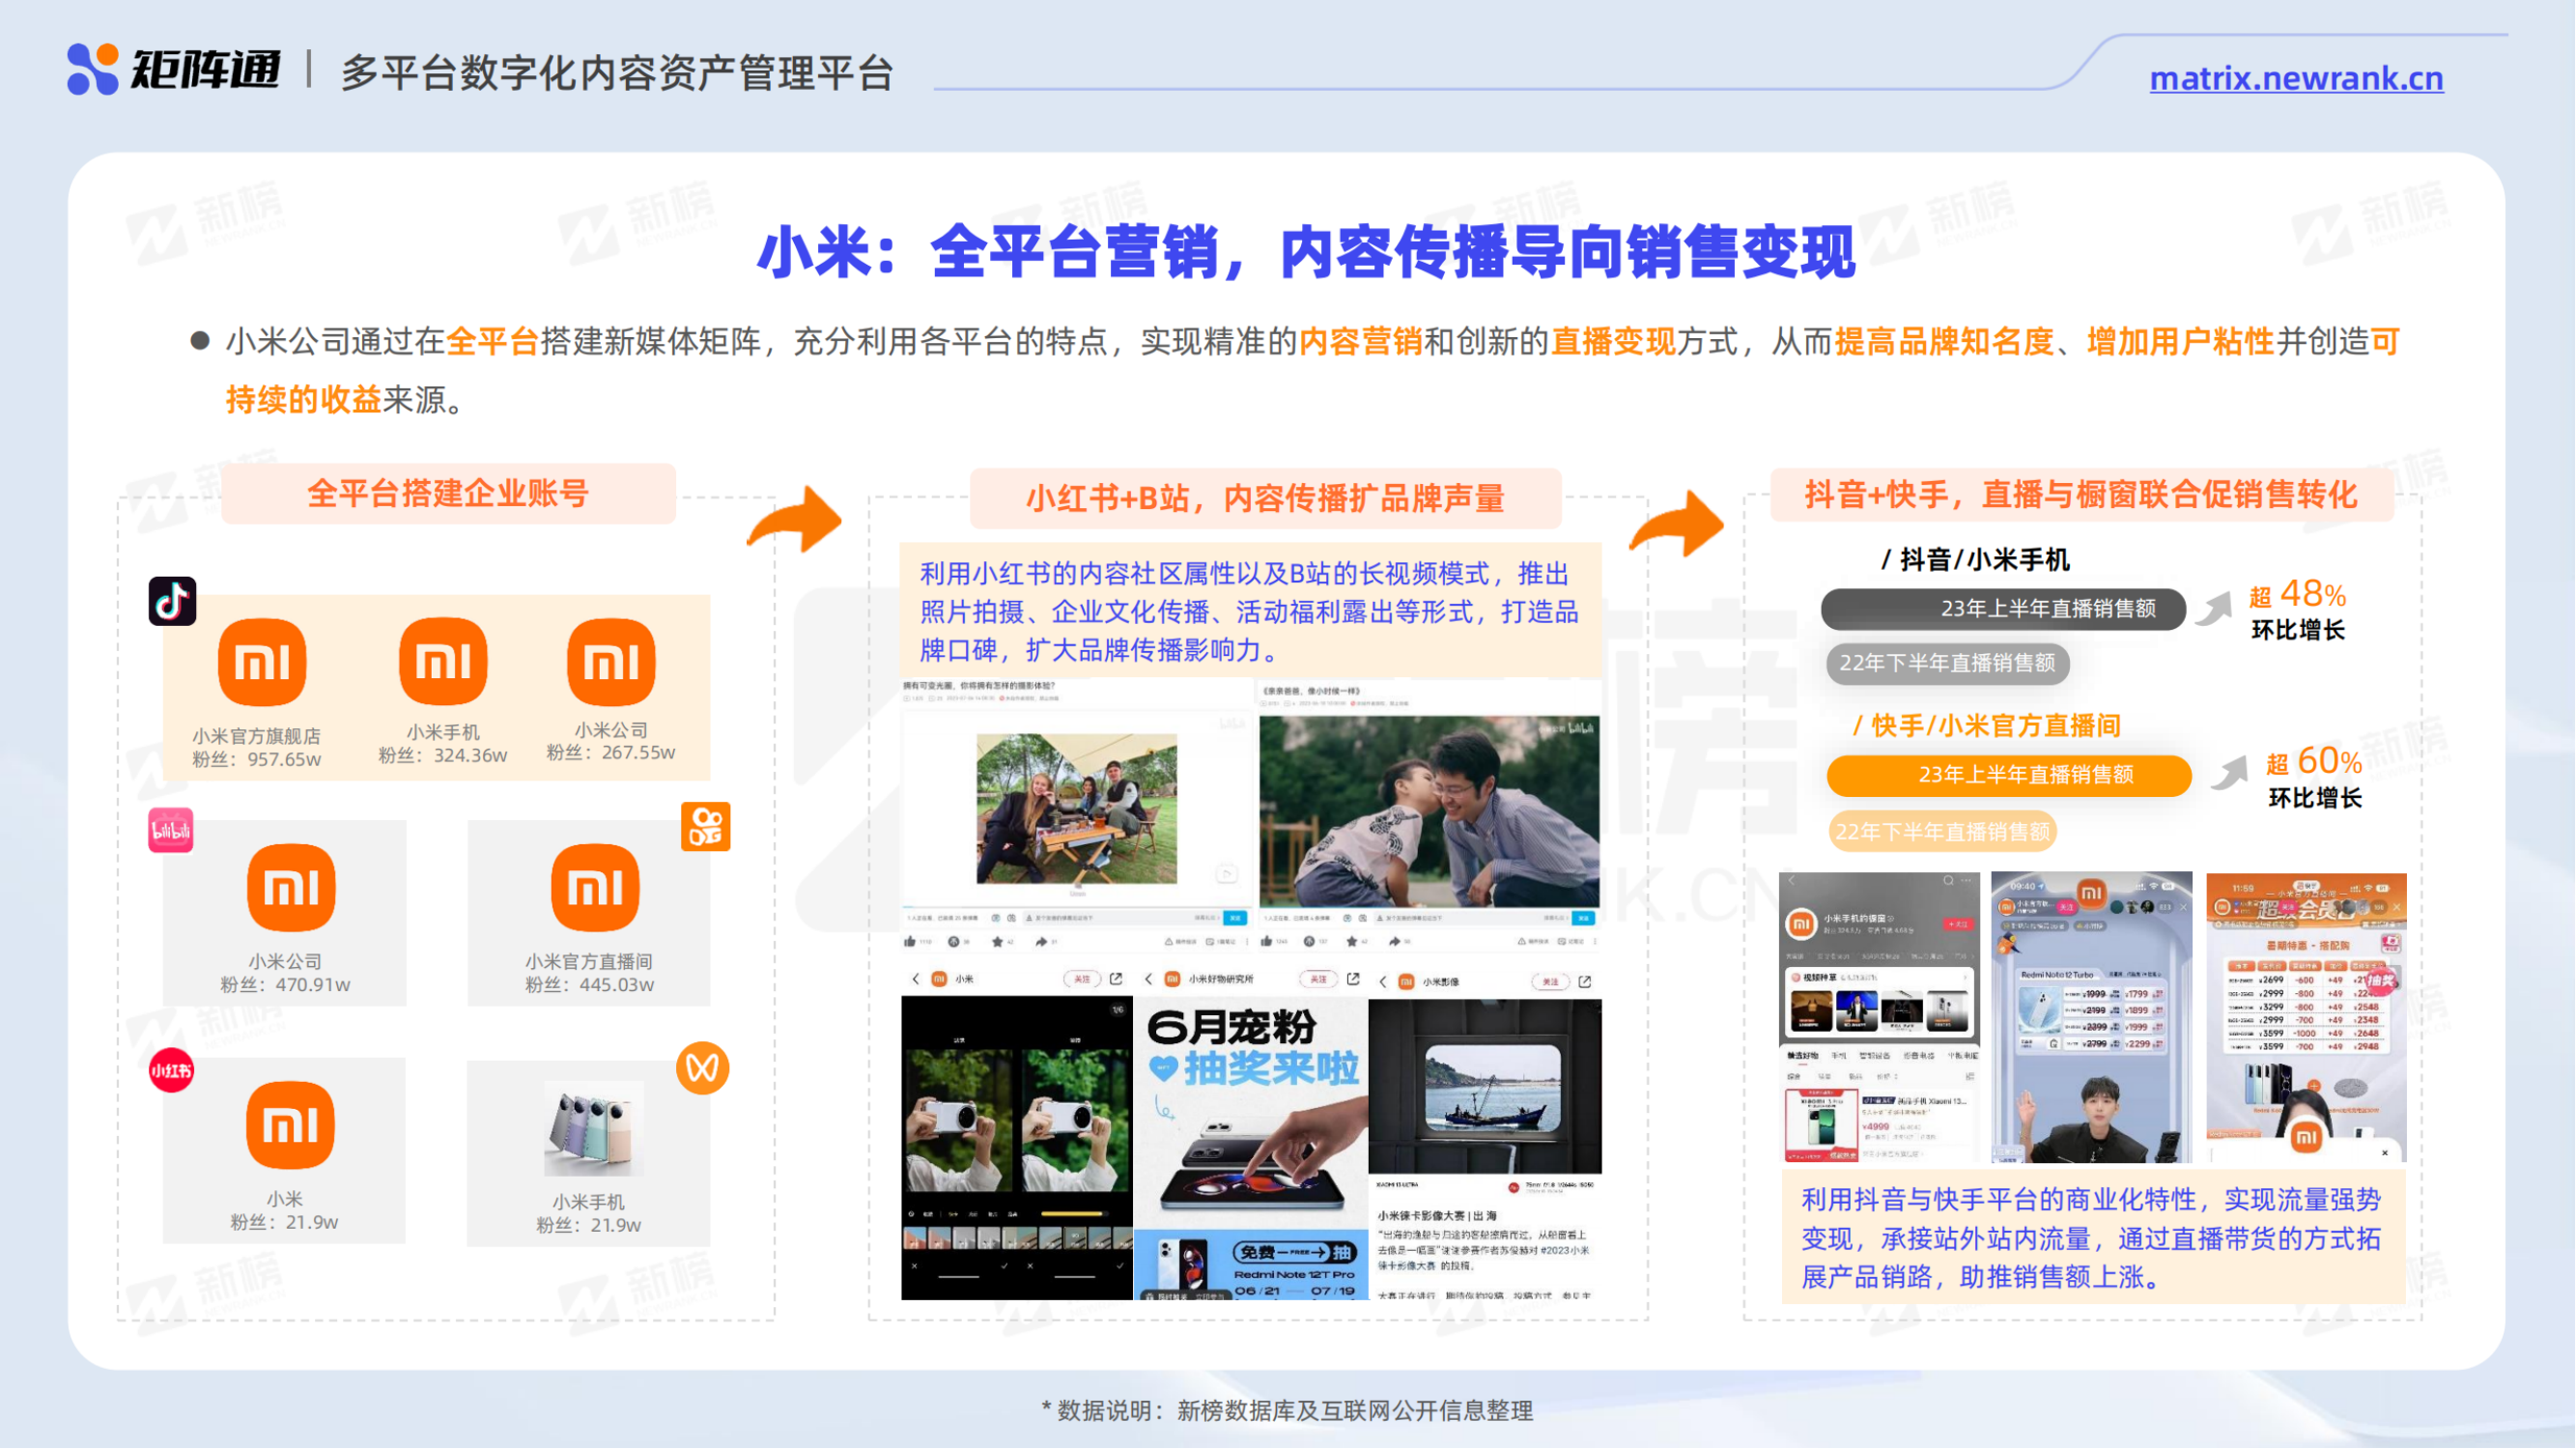Click the 小米官方旗舰店 Mi logo
This screenshot has width=2576, height=1449.
click(x=262, y=662)
